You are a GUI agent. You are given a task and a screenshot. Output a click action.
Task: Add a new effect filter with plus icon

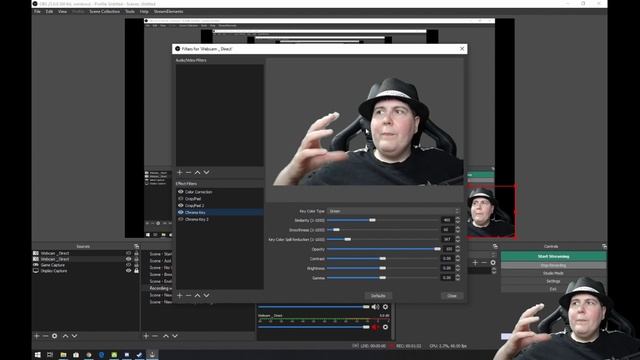coord(180,296)
